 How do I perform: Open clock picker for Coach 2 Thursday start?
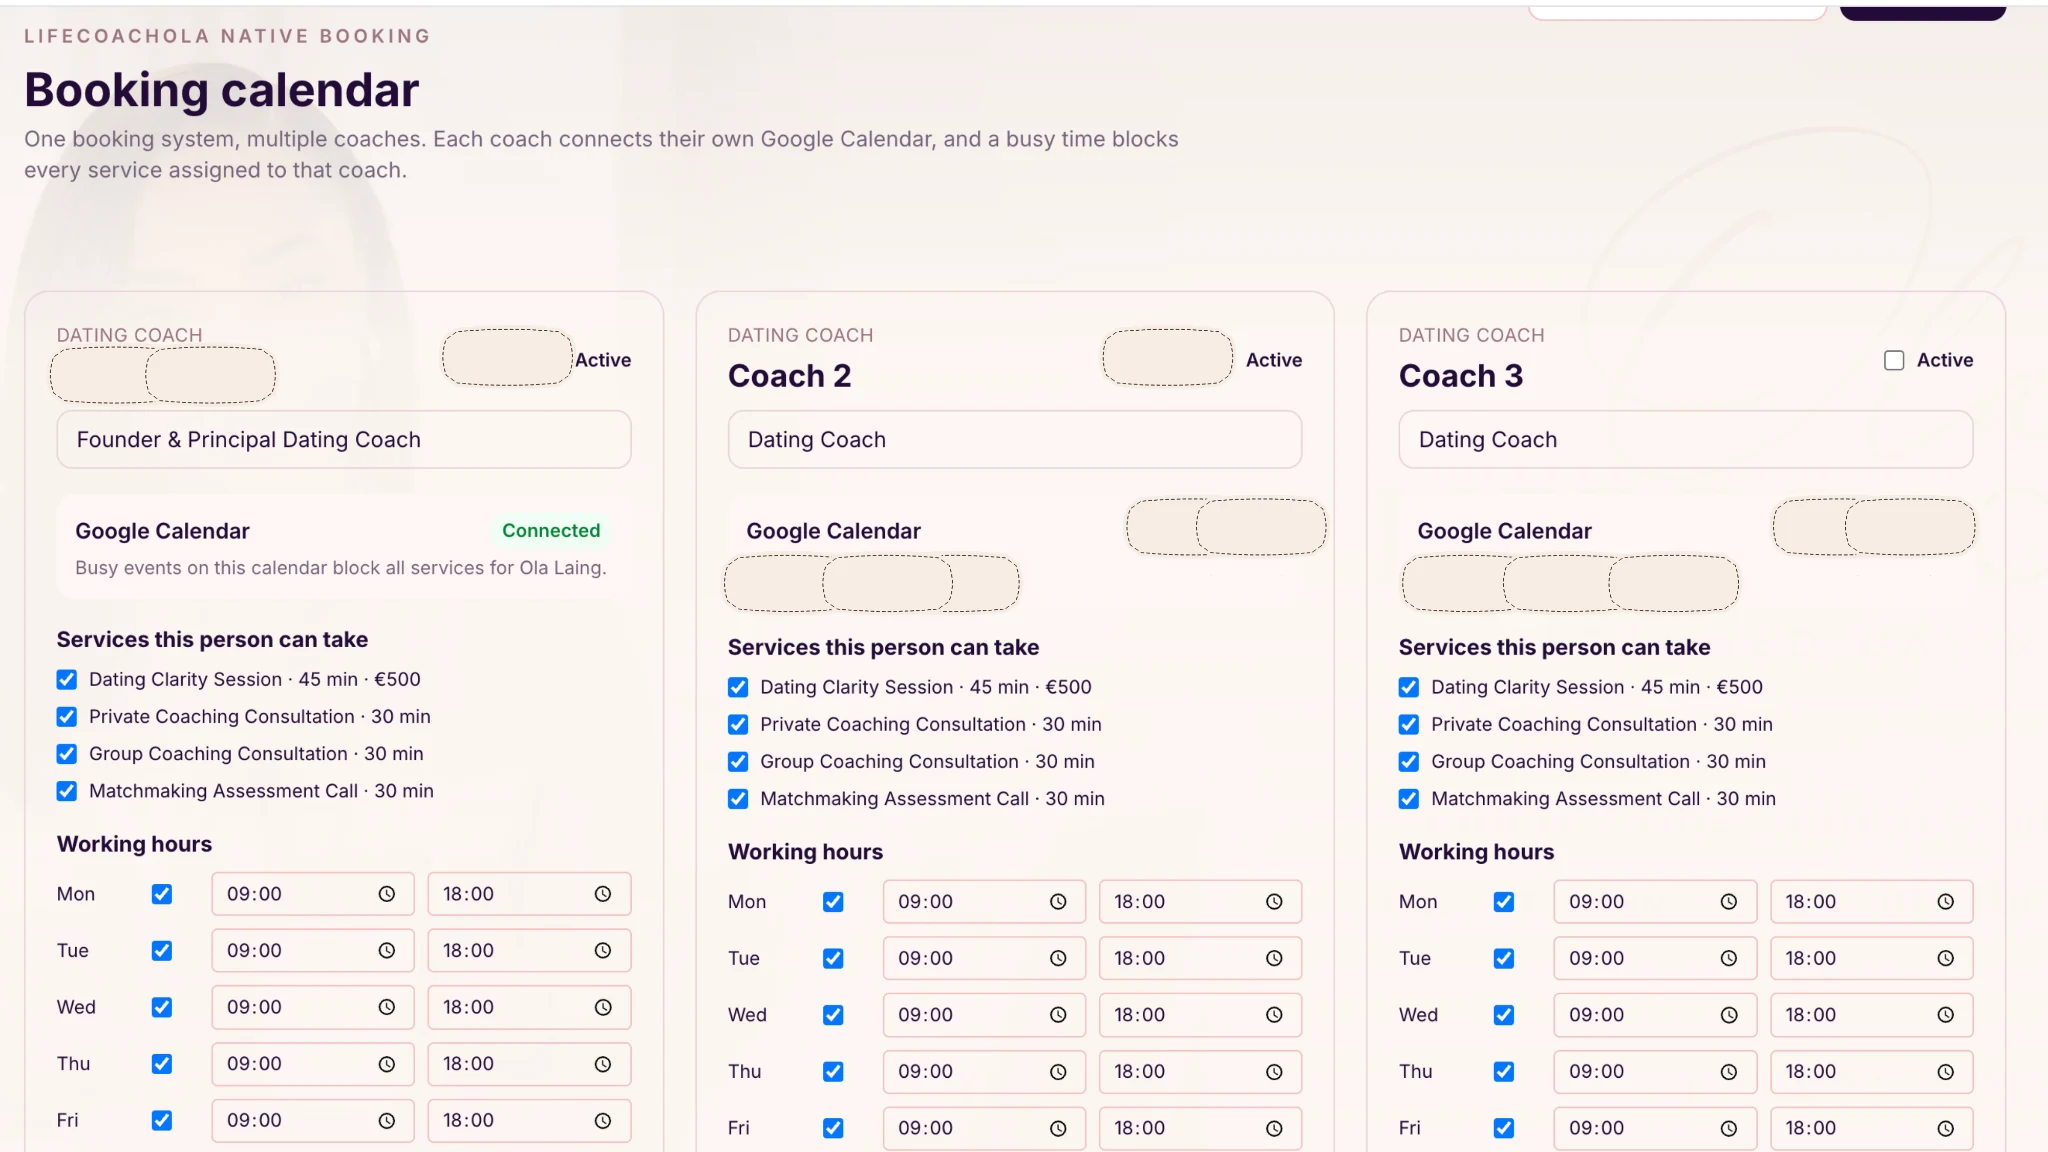click(1058, 1072)
